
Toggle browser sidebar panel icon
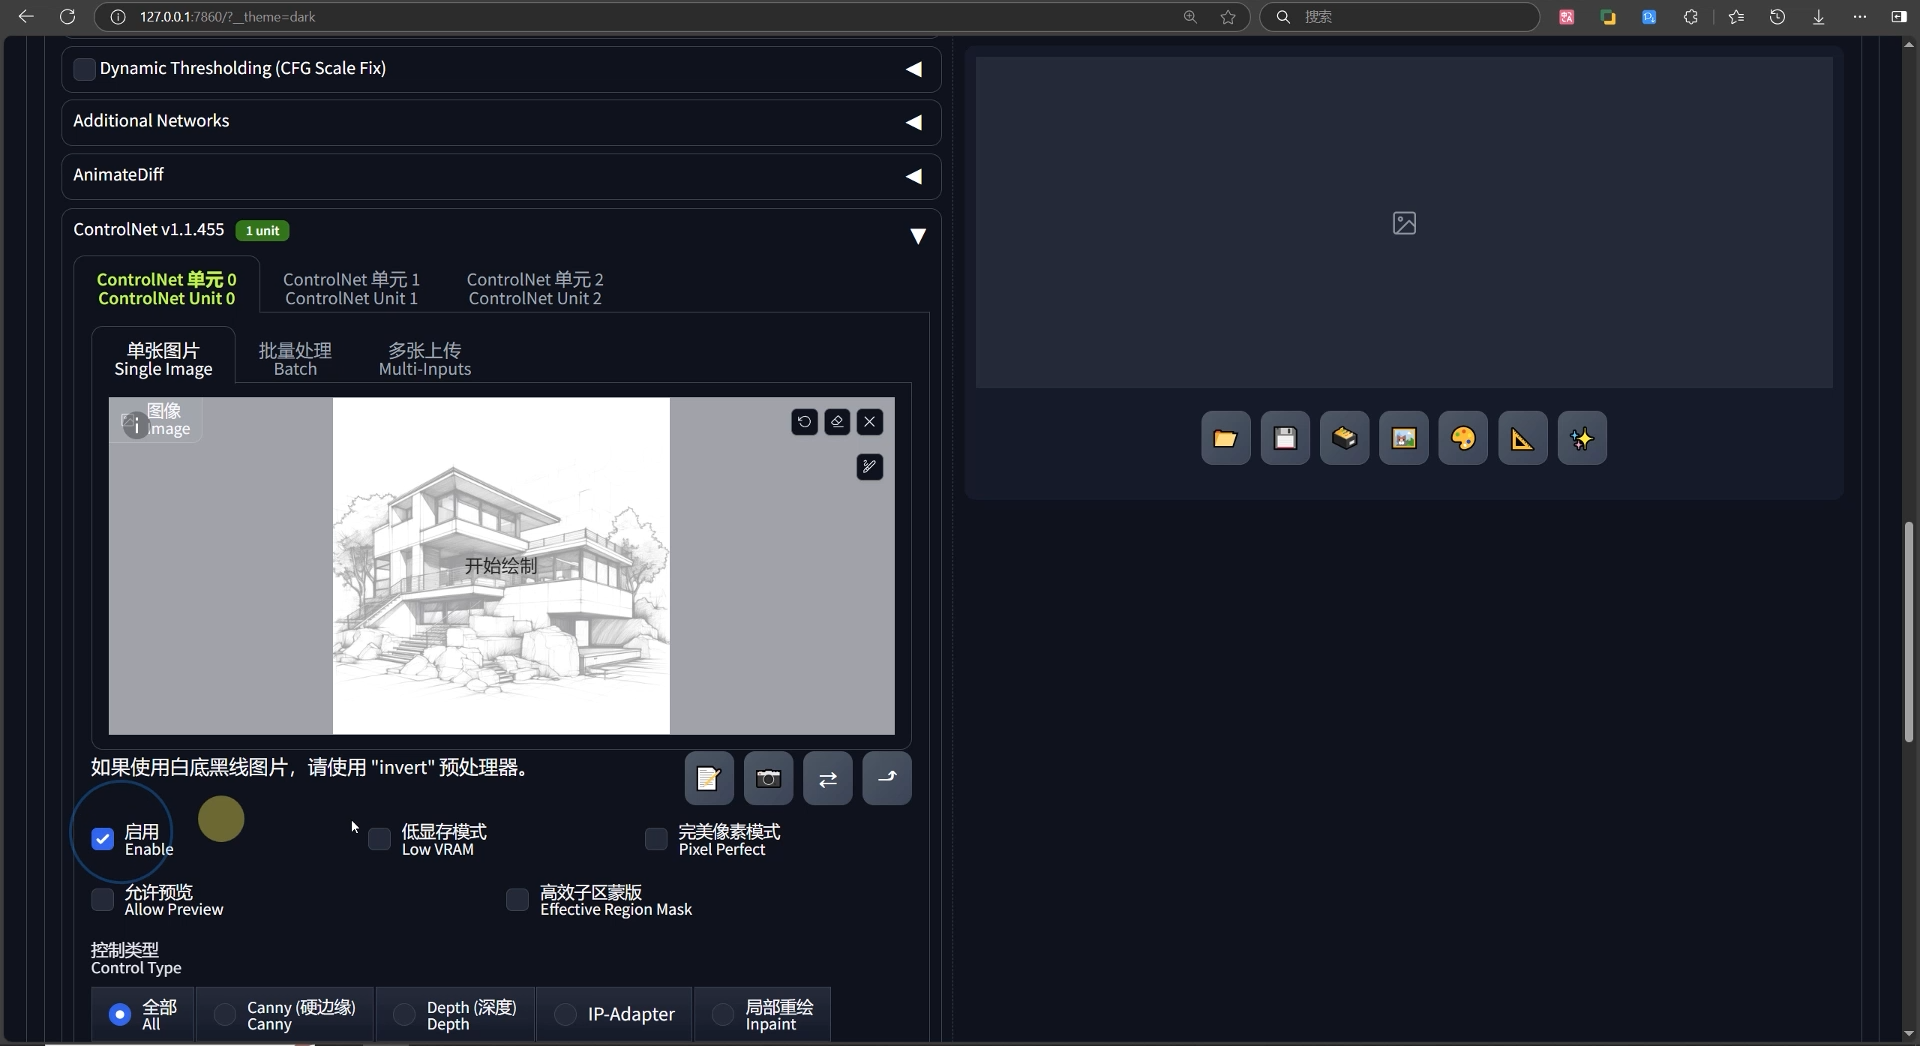click(1898, 17)
